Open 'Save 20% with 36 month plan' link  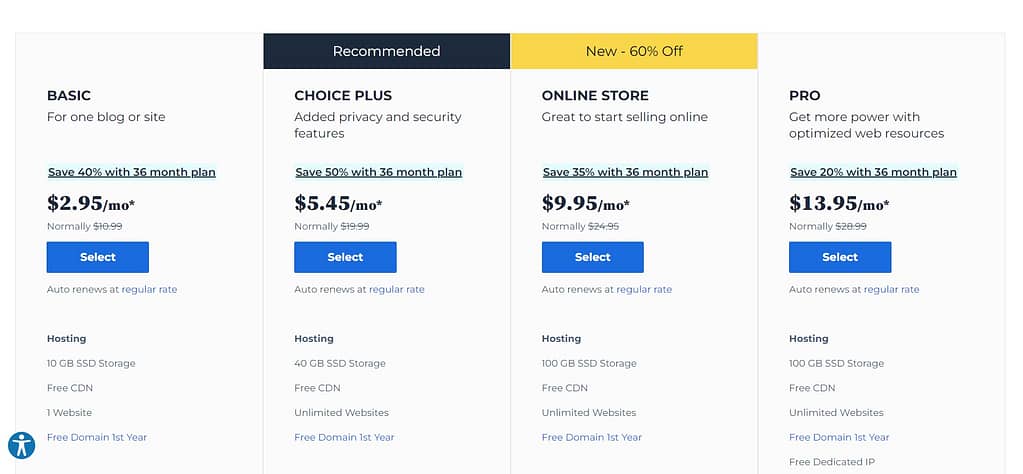(873, 172)
